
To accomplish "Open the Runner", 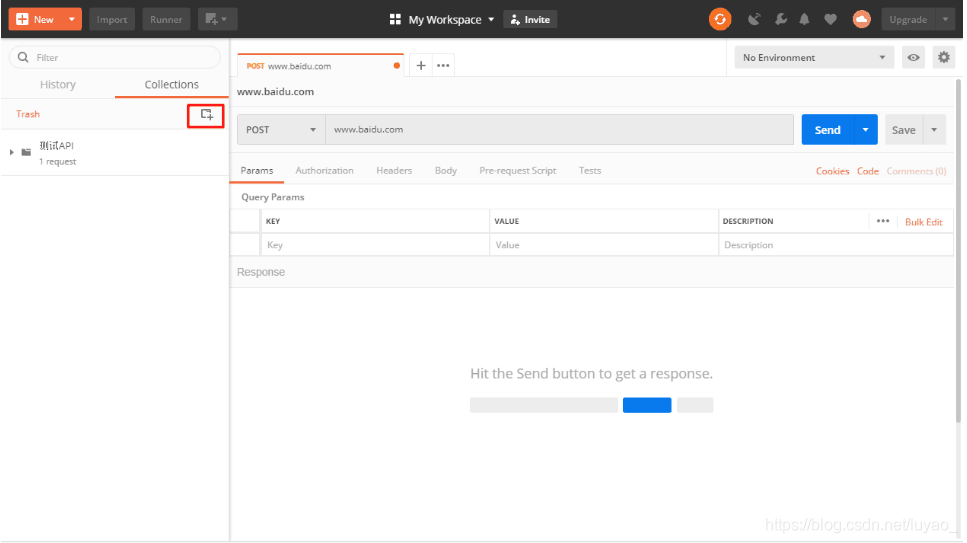I will tap(166, 20).
